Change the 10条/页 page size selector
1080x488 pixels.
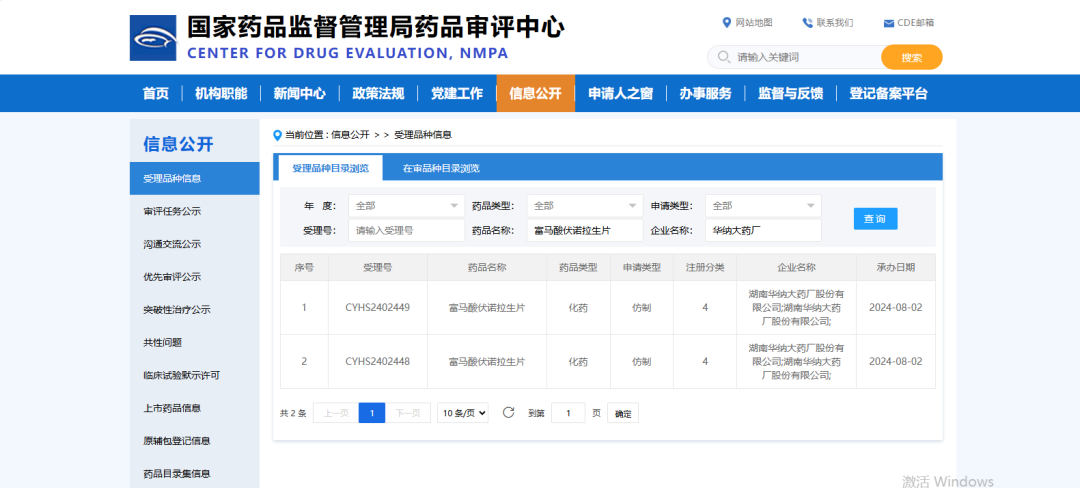(463, 413)
